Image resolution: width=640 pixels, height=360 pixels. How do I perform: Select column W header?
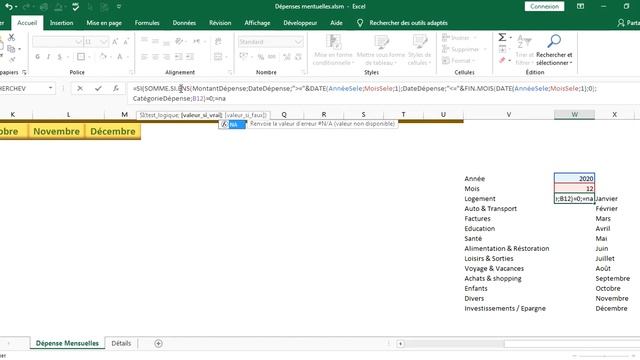pyautogui.click(x=574, y=115)
